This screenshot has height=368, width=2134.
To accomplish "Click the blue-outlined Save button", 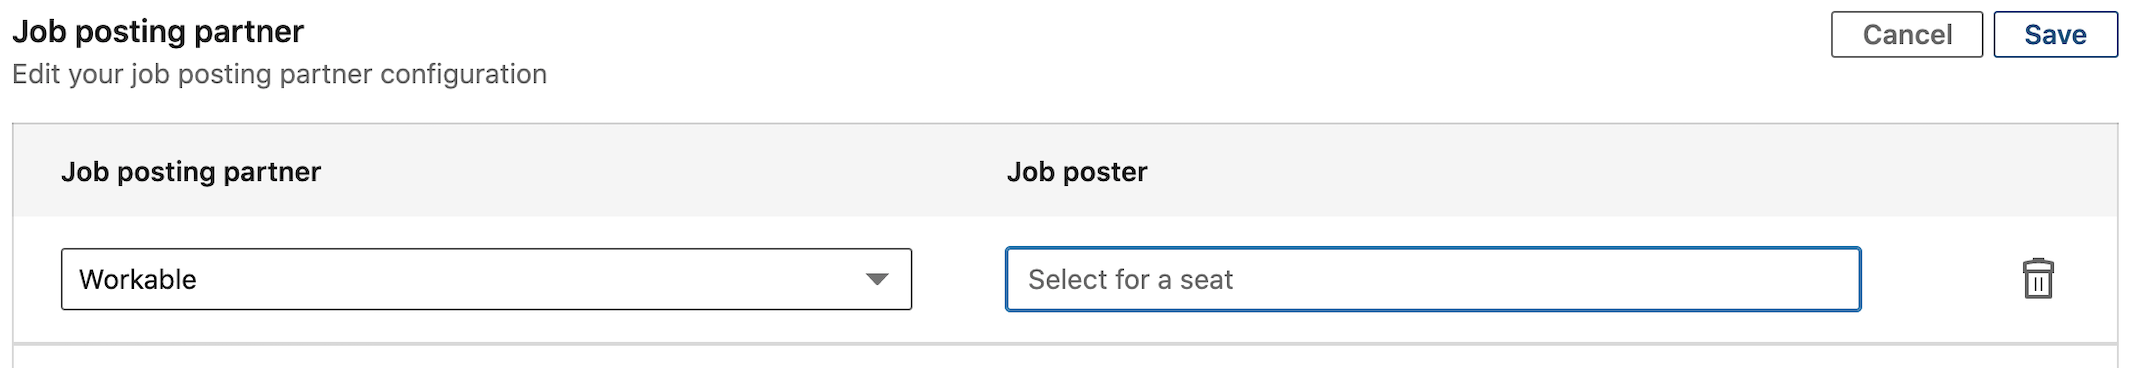I will point(2055,35).
